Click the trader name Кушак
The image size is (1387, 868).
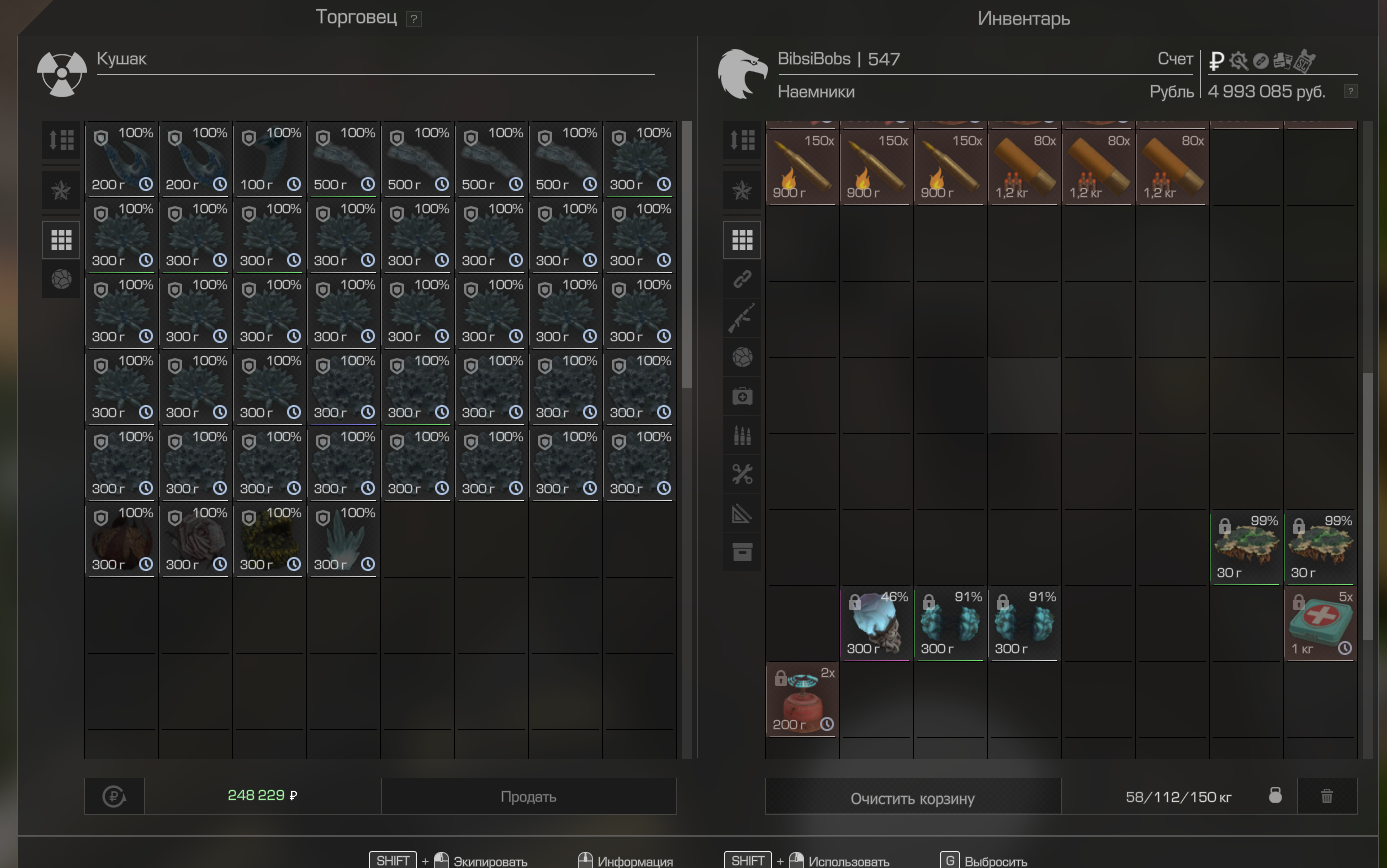[x=122, y=59]
